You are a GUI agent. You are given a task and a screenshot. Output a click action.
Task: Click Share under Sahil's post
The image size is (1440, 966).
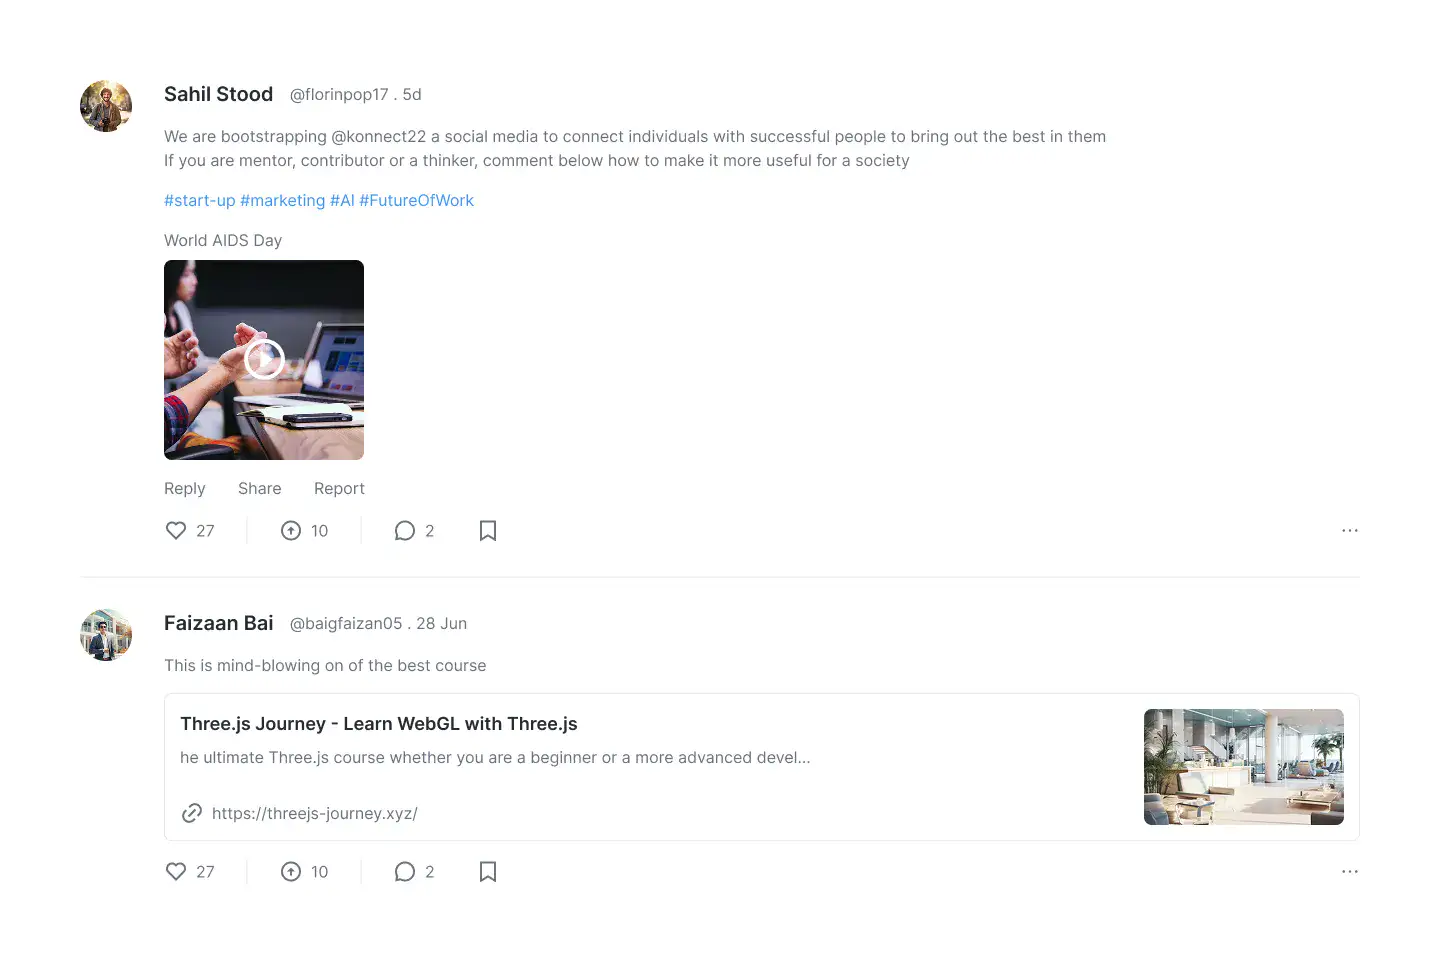[260, 488]
